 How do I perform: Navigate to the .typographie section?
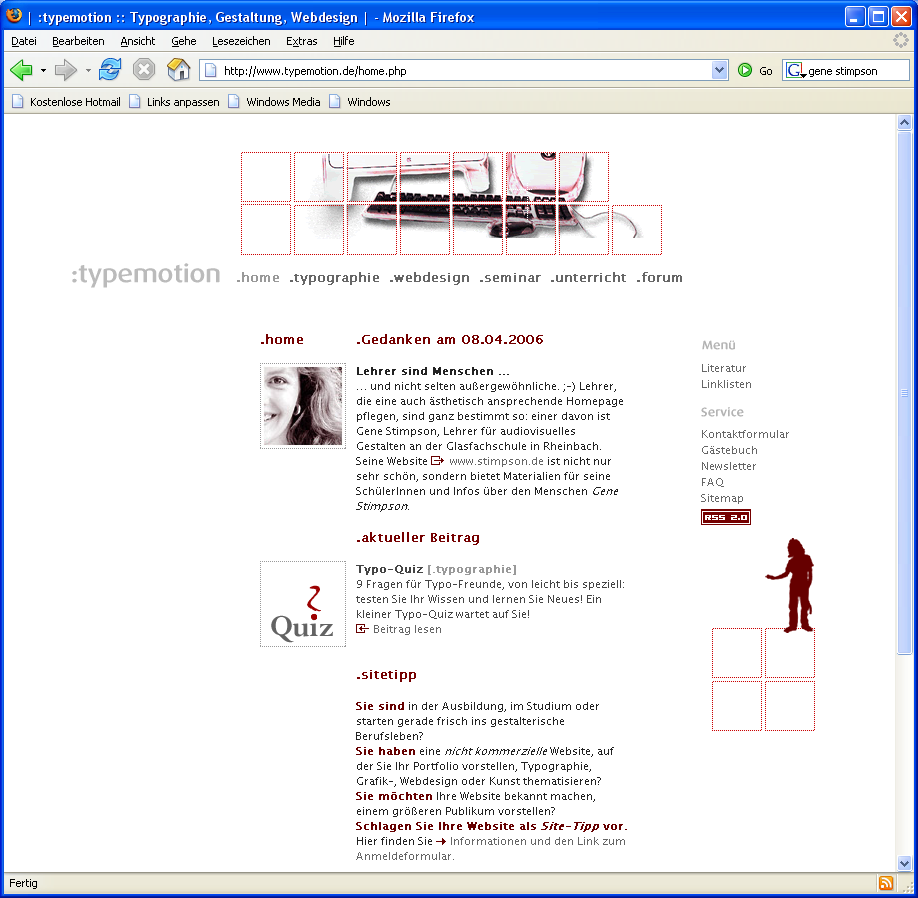[x=334, y=278]
